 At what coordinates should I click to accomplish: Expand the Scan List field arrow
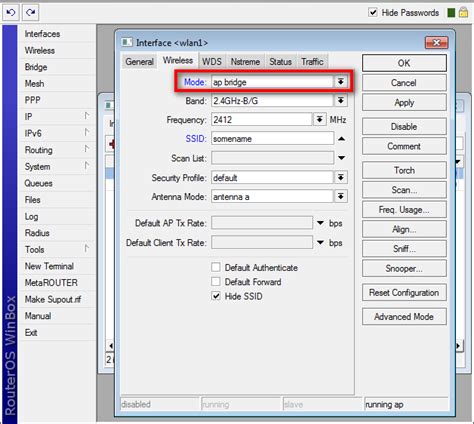point(341,158)
